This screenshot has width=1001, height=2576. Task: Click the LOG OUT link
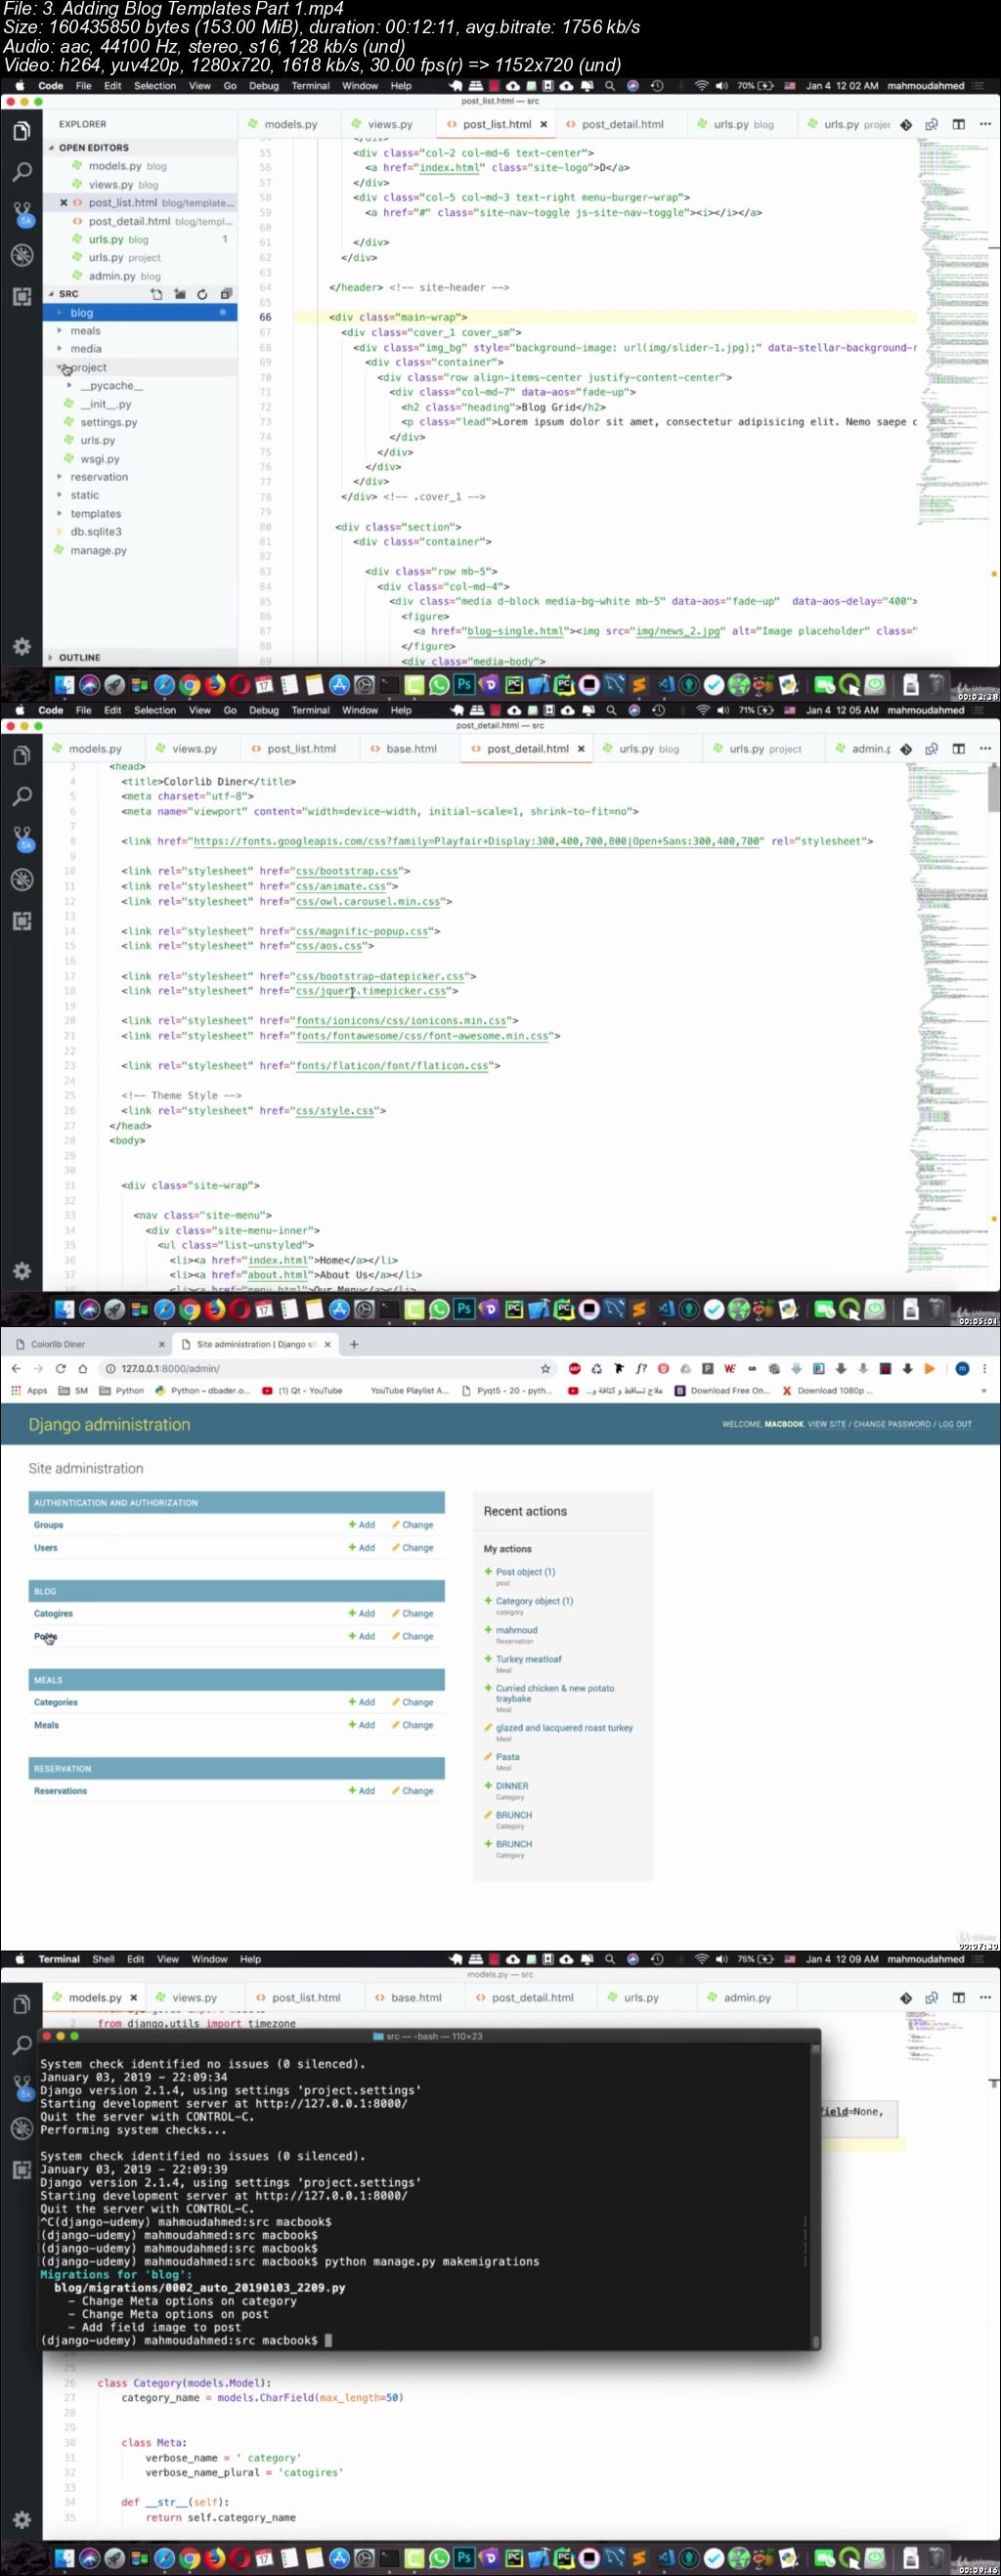click(955, 1424)
